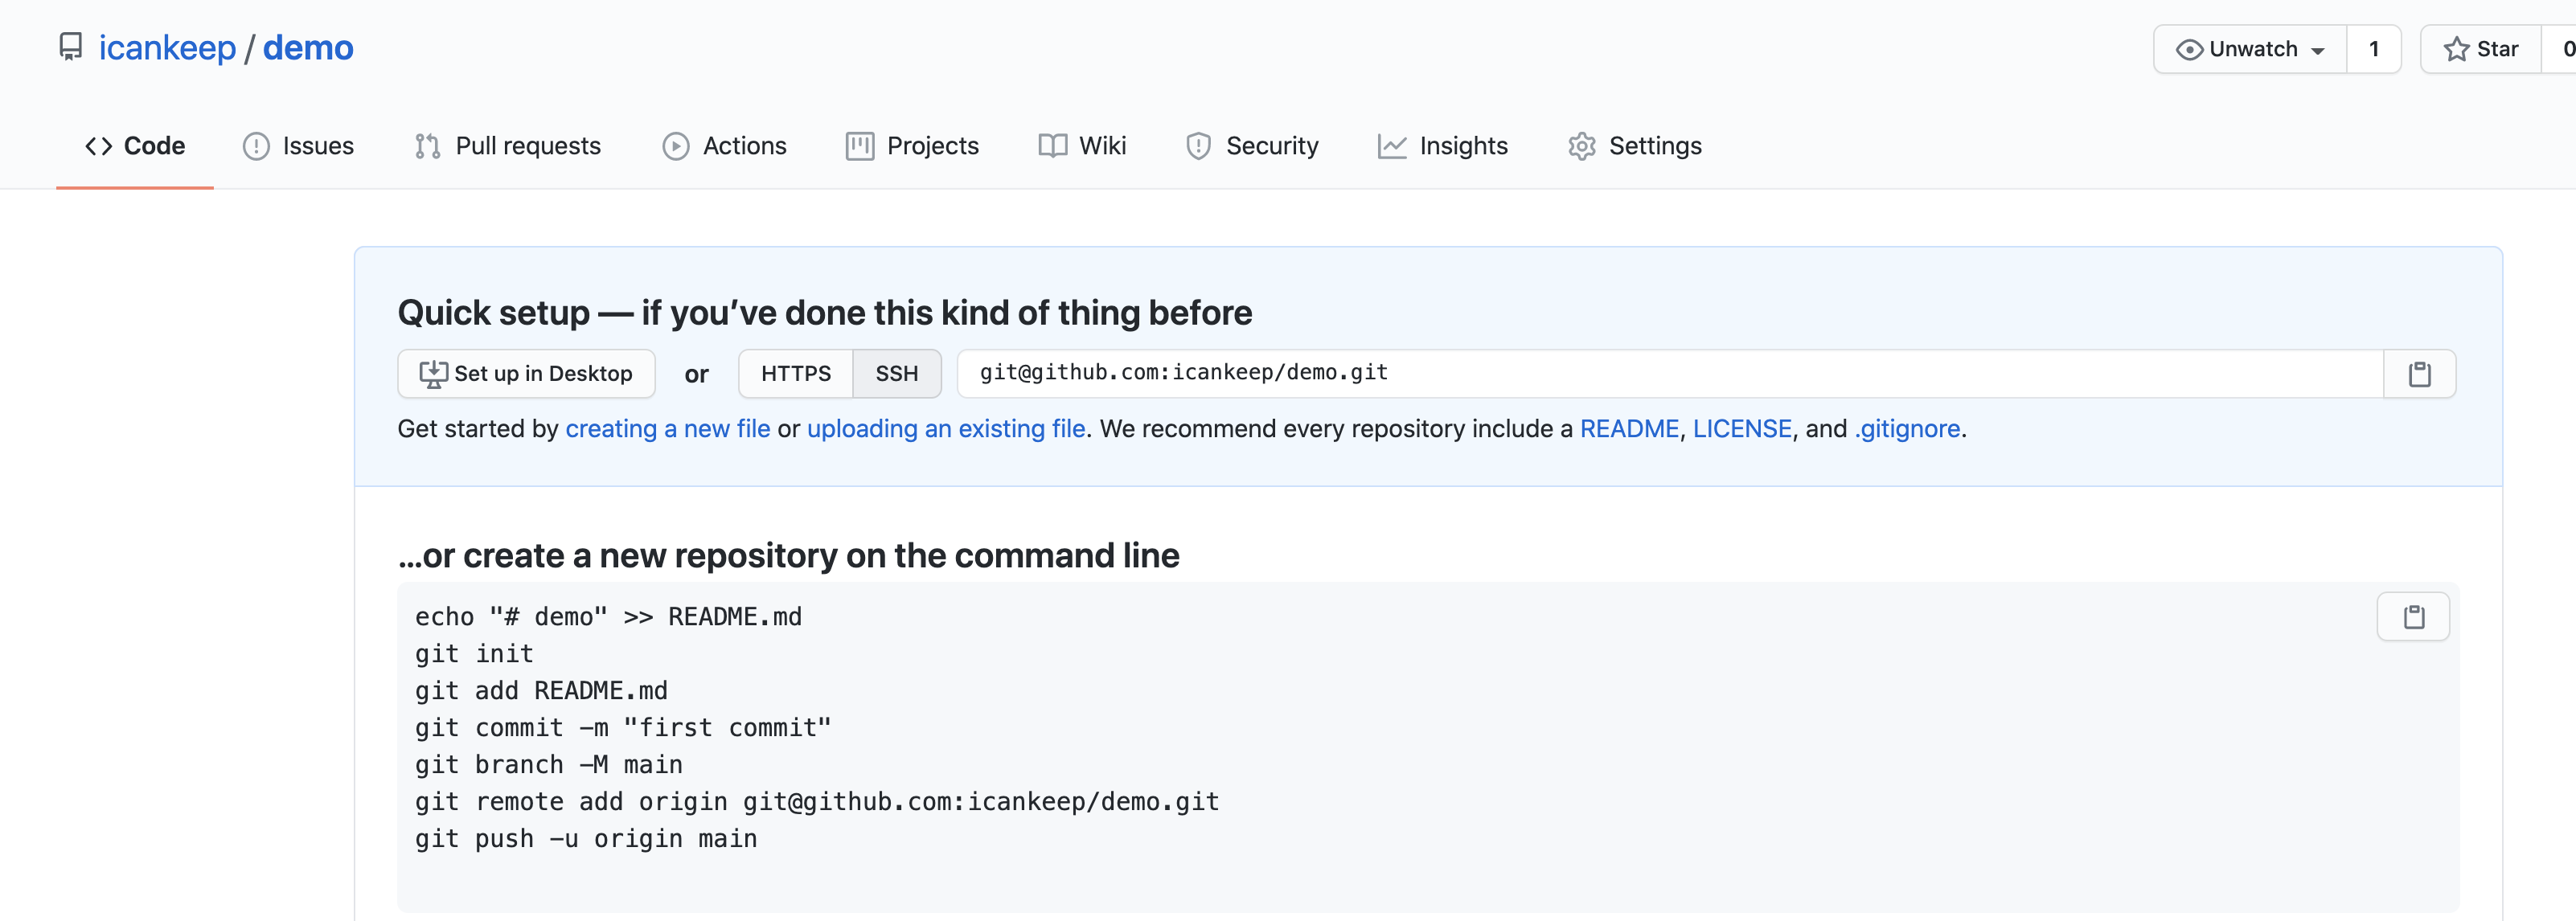
Task: Go to the Issues tab
Action: (298, 146)
